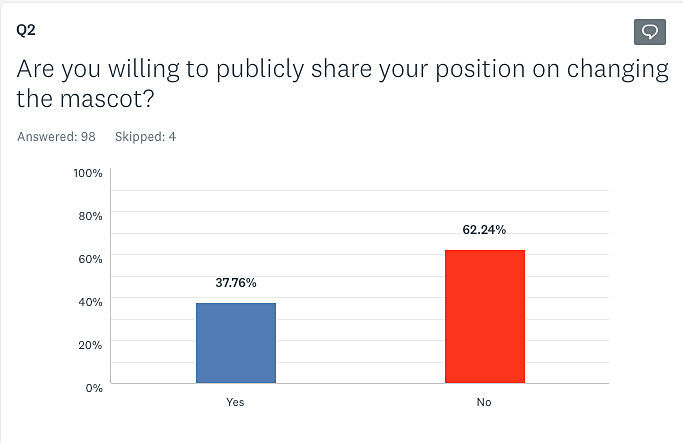Click empty chart area between the bars
The height and width of the screenshot is (443, 683).
point(360,300)
